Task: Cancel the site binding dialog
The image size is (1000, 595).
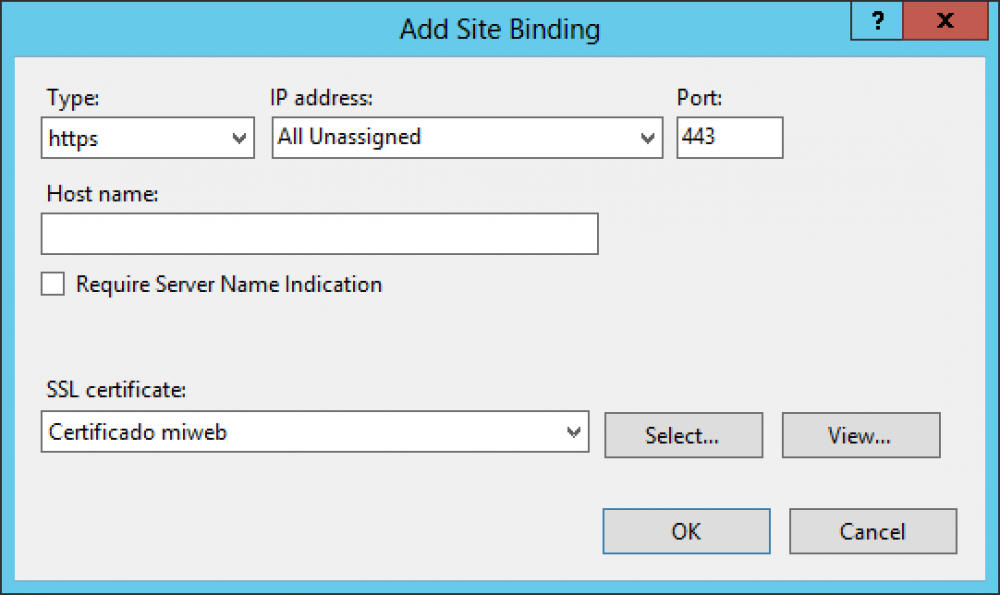Action: (x=873, y=531)
